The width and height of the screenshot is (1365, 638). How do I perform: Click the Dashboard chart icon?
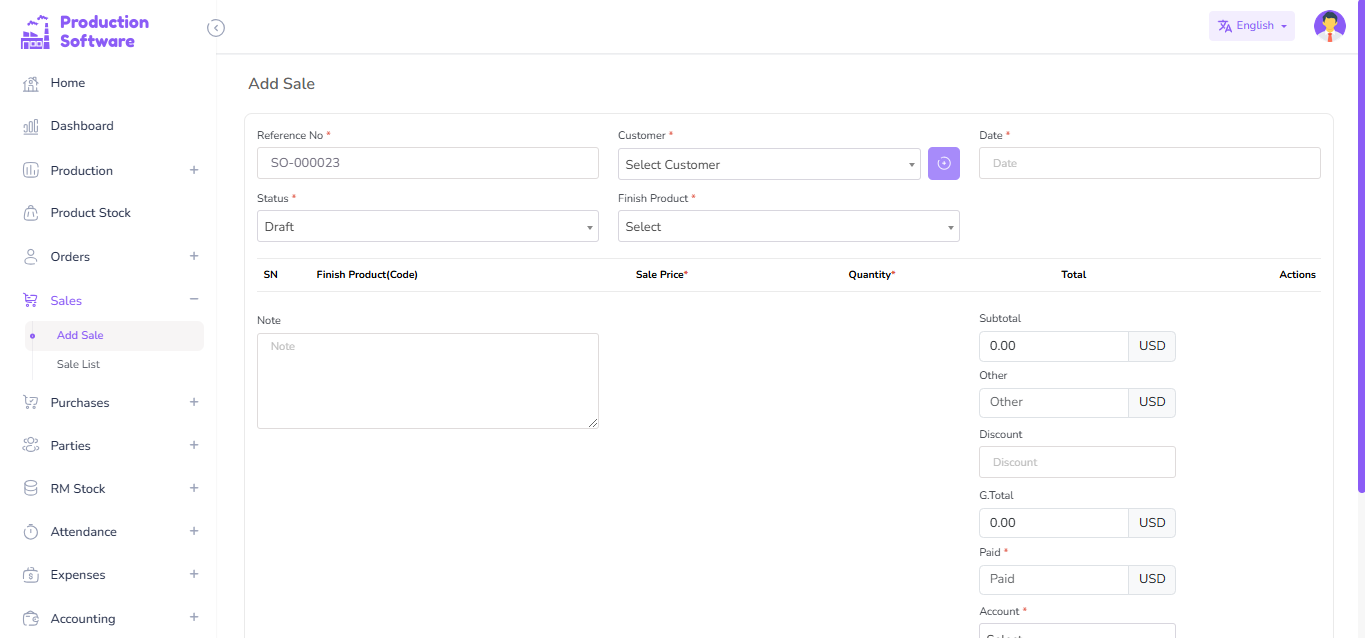click(31, 127)
